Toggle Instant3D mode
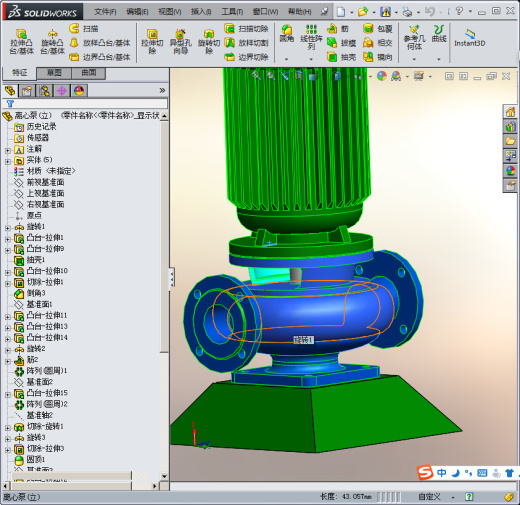 (470, 38)
